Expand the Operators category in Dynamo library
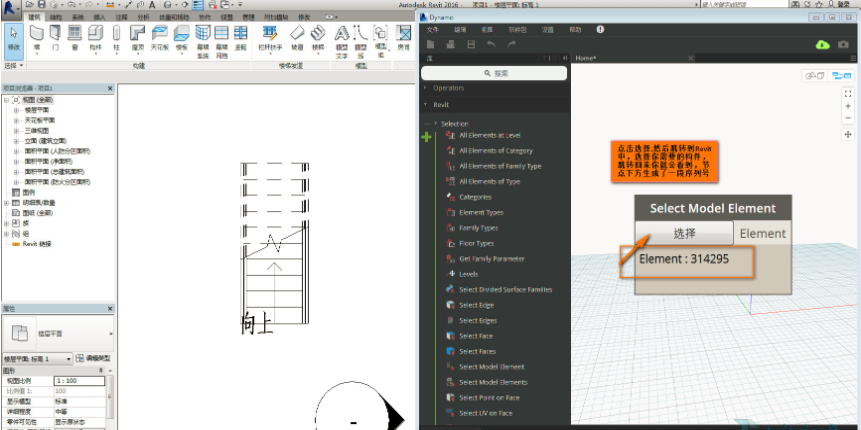The width and height of the screenshot is (861, 430). tap(425, 88)
